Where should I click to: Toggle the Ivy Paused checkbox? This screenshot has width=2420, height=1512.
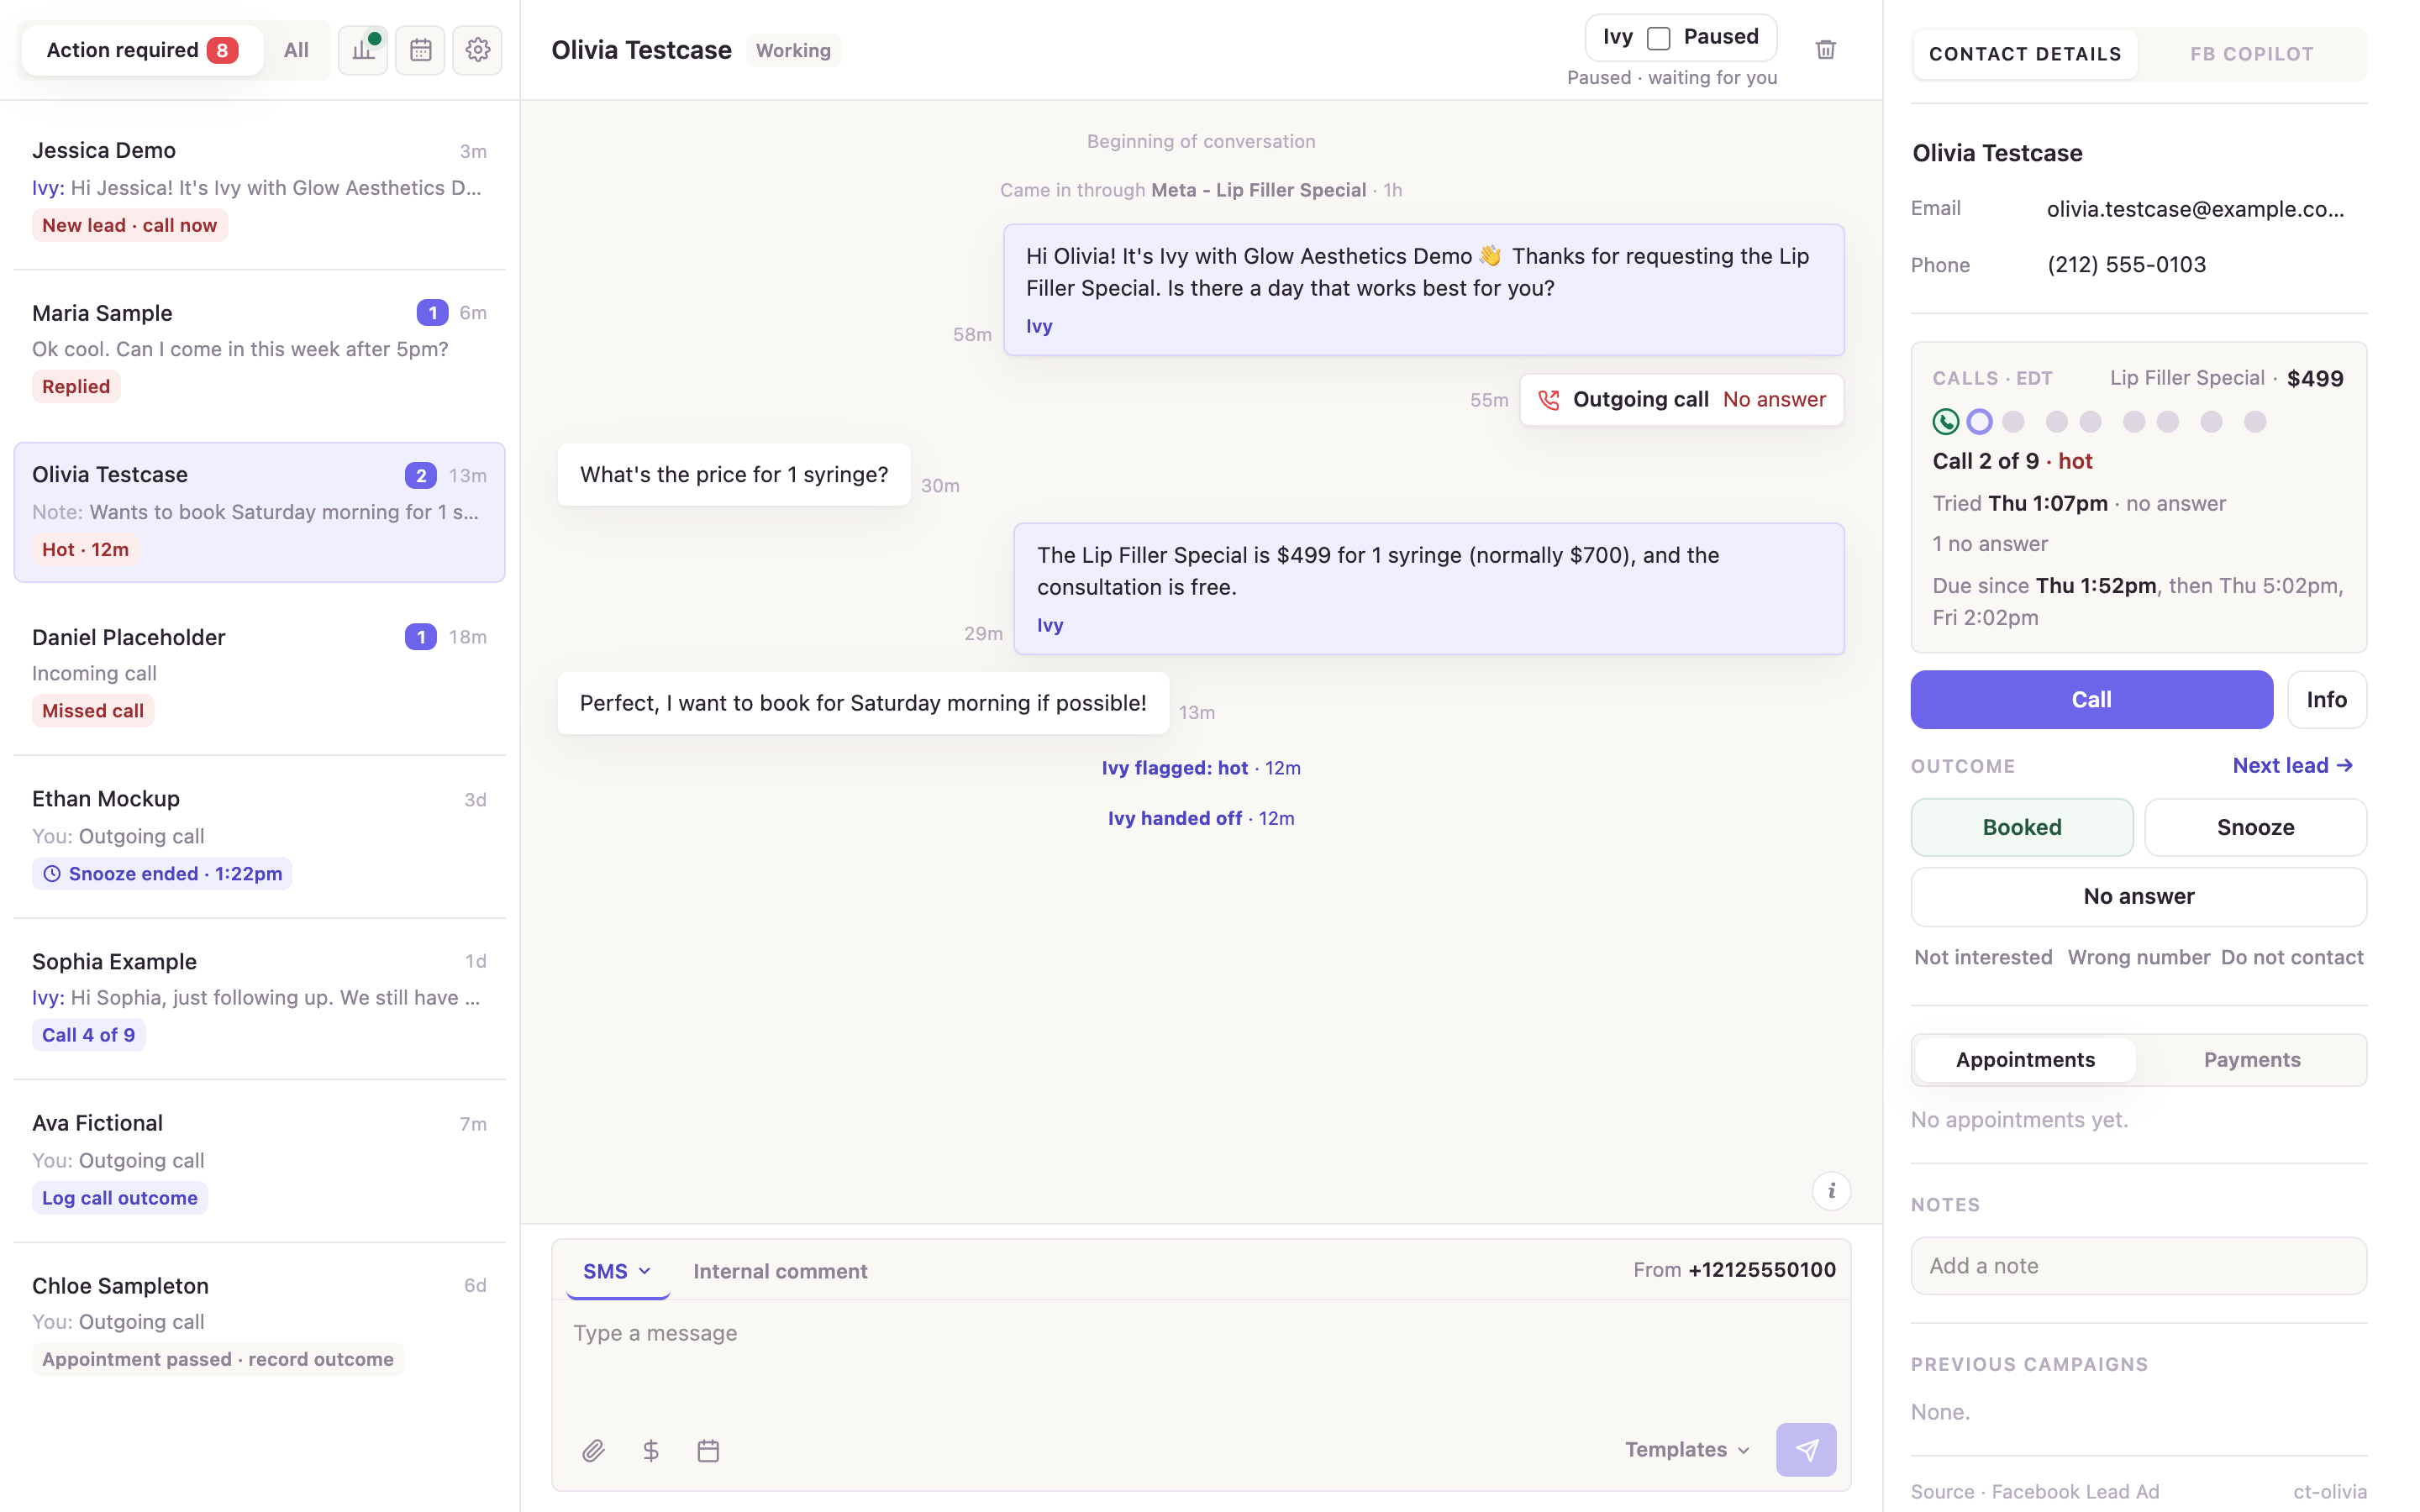tap(1659, 38)
